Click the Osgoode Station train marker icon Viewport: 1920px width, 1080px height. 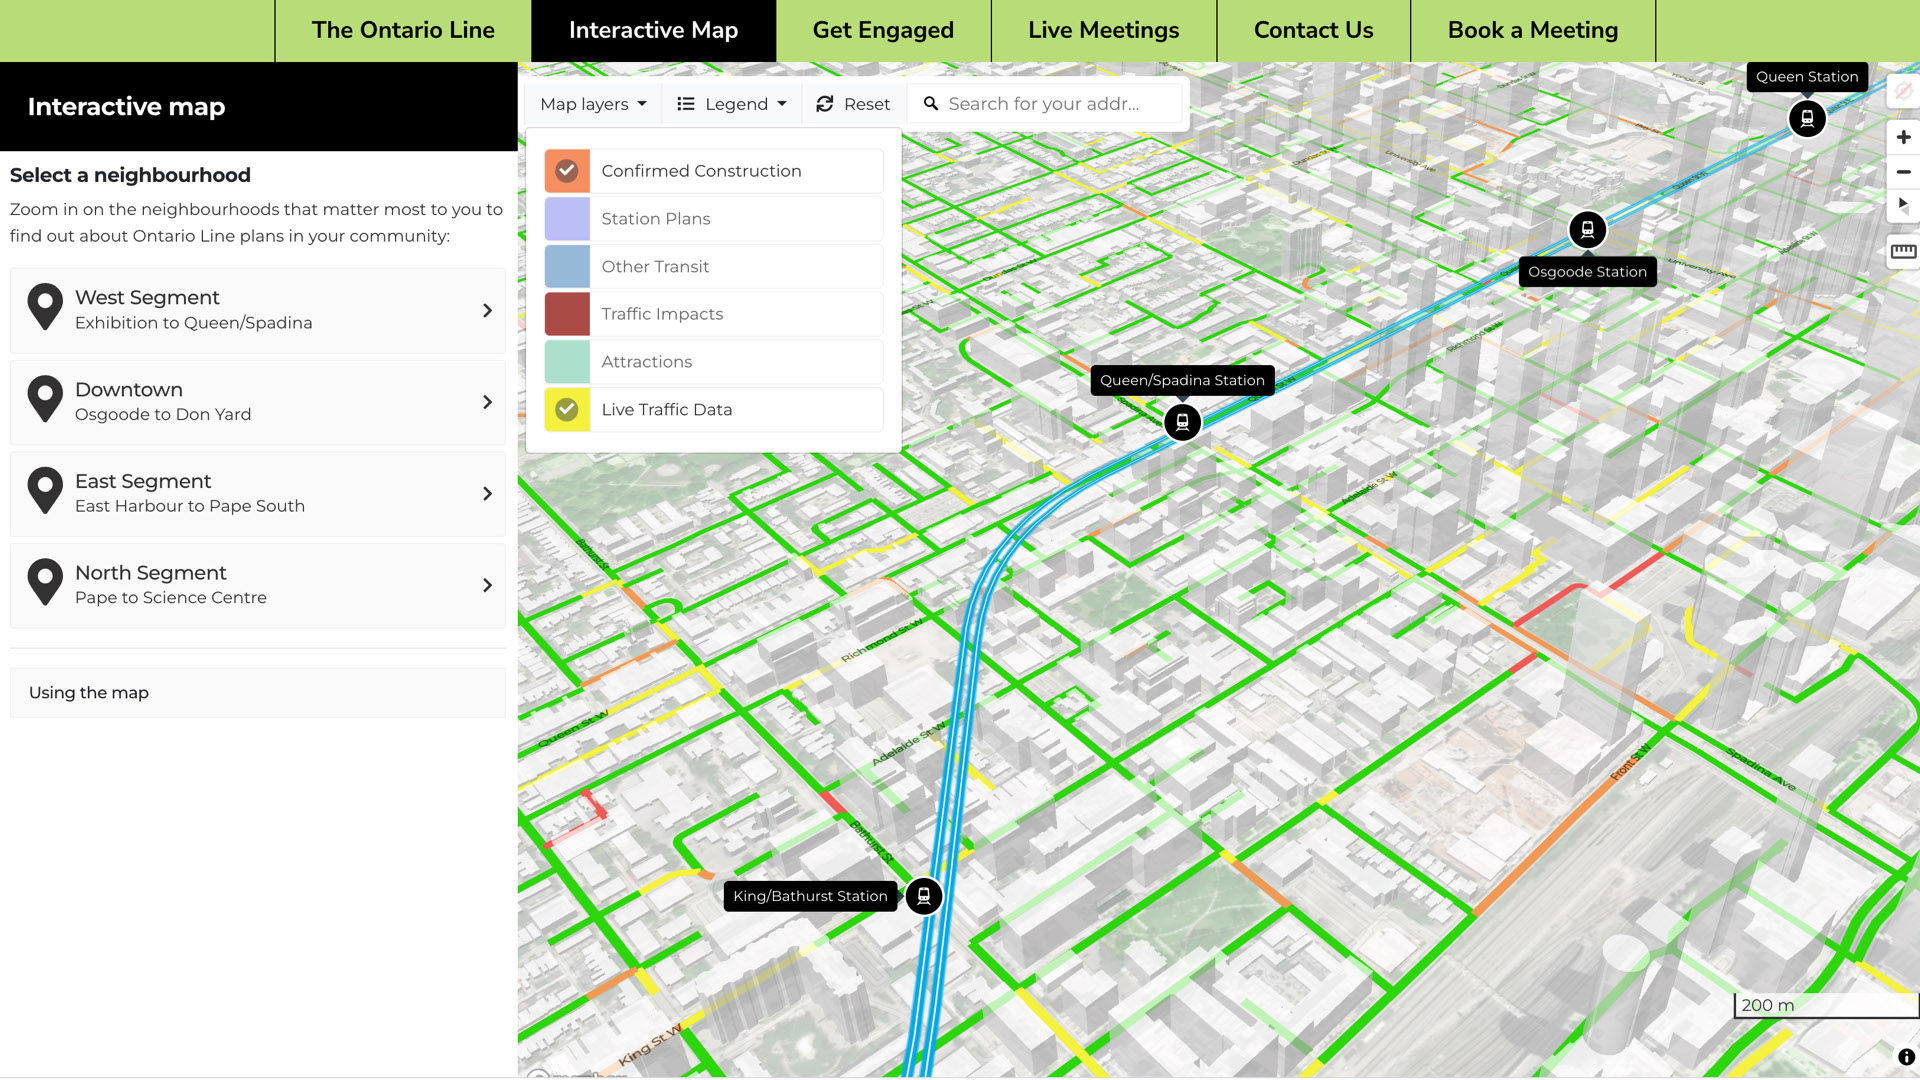[1587, 230]
